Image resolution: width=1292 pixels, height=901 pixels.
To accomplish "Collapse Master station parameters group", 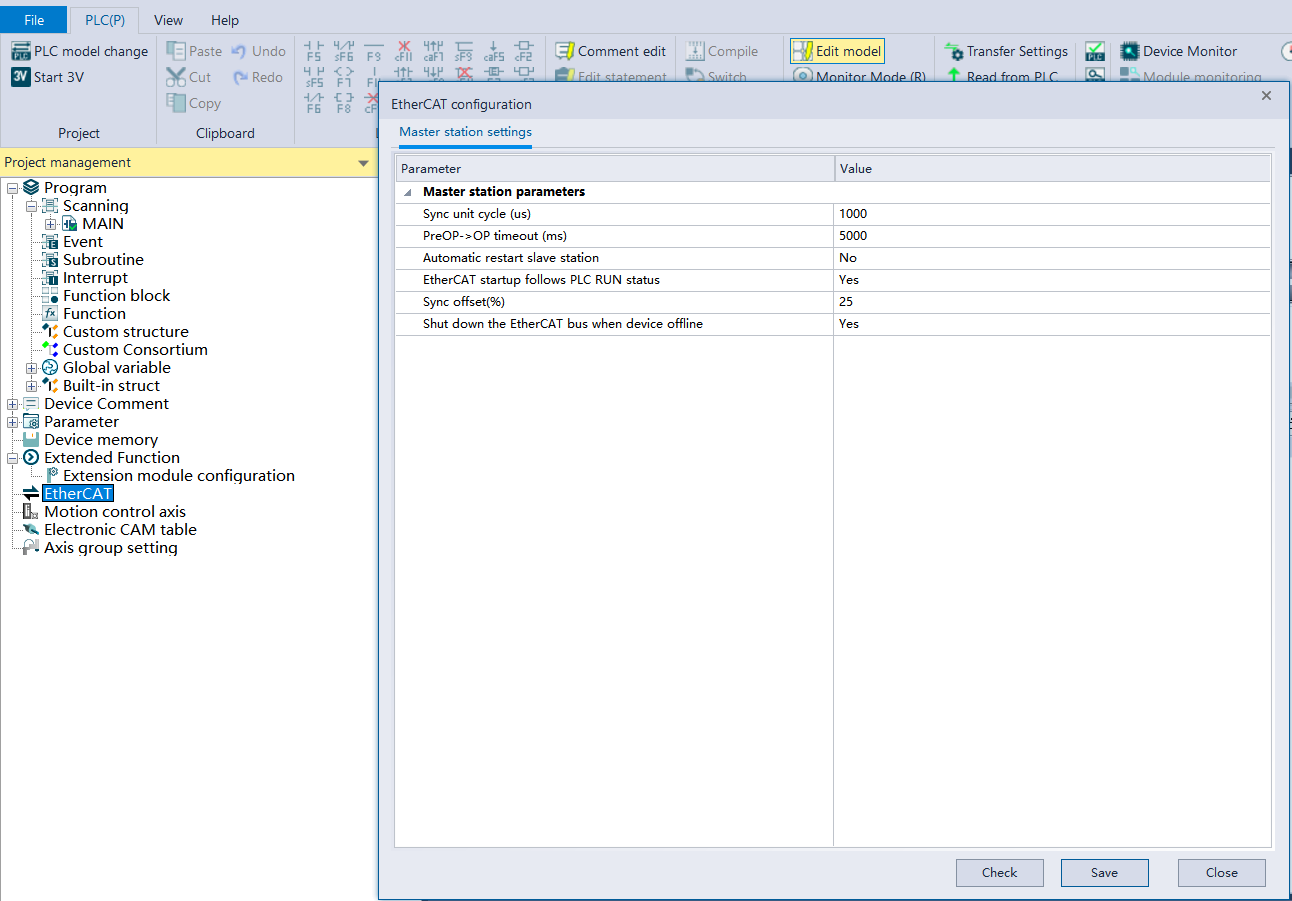I will (x=408, y=192).
